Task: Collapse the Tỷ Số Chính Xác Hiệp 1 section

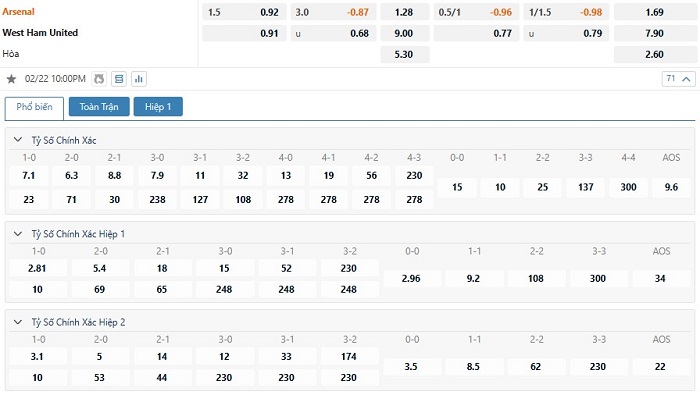Action: (18, 234)
